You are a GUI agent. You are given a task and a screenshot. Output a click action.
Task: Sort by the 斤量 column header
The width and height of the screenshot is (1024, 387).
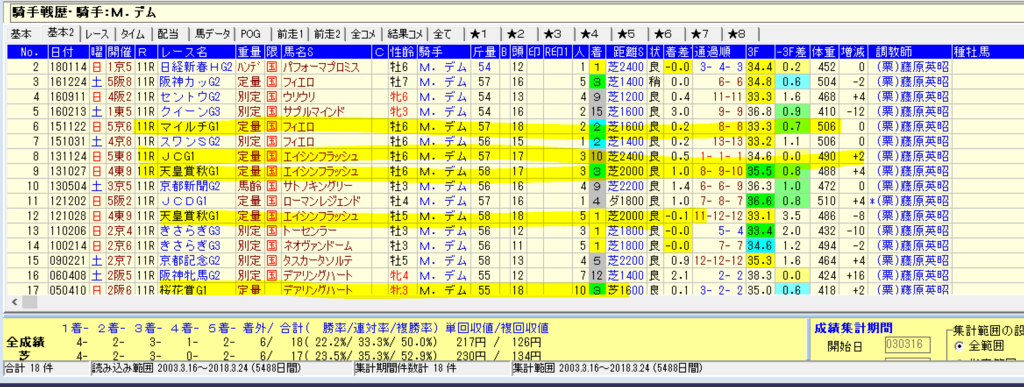pyautogui.click(x=484, y=52)
